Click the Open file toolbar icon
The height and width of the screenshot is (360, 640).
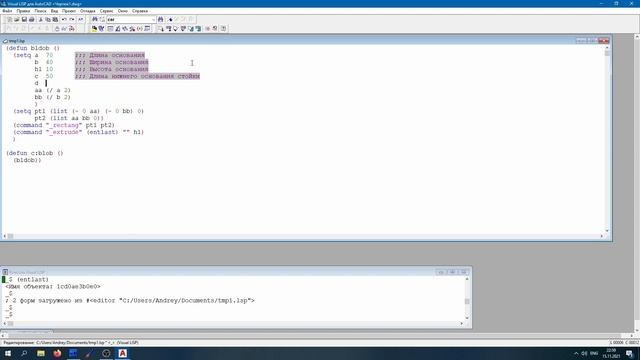17,20
